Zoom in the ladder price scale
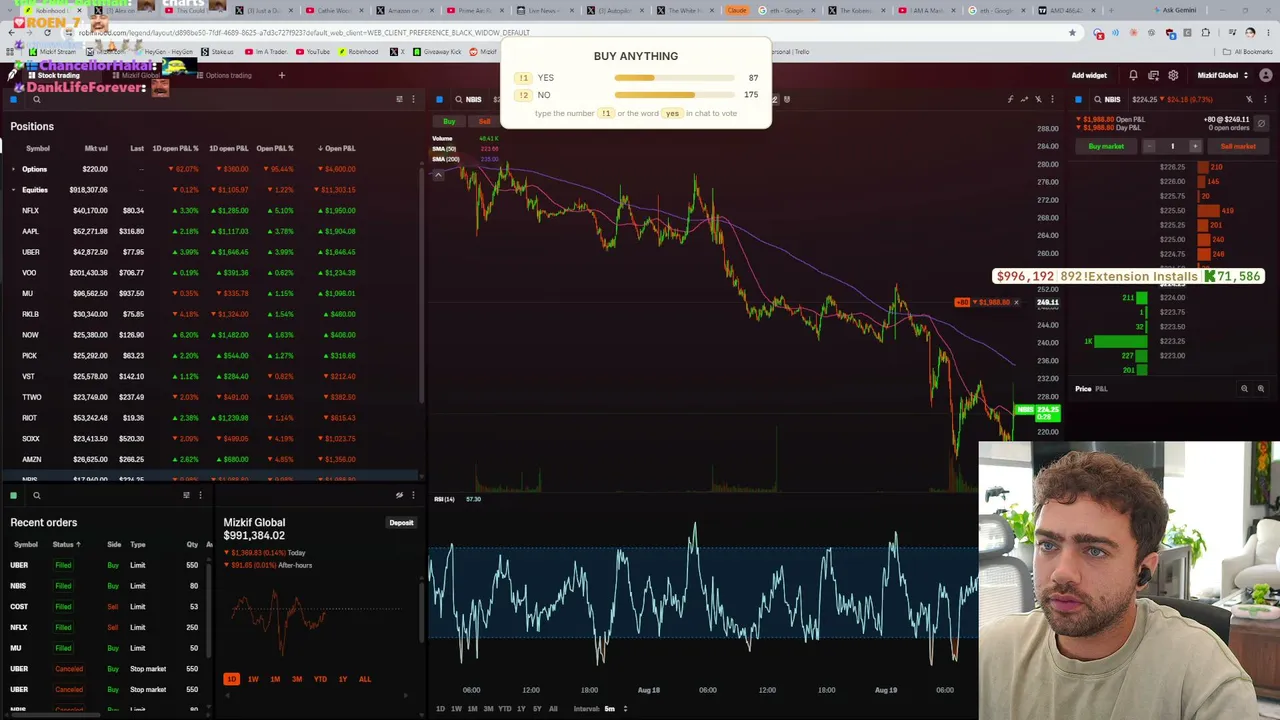 [1260, 388]
